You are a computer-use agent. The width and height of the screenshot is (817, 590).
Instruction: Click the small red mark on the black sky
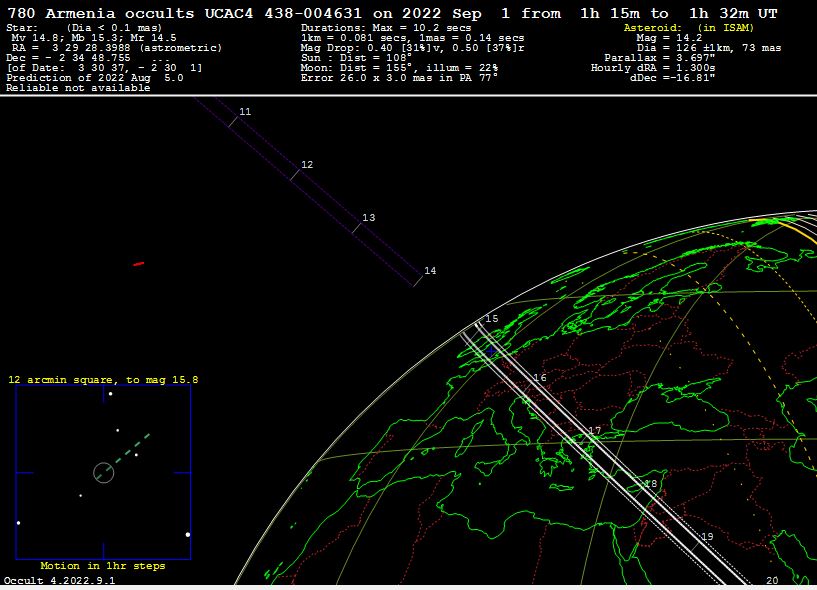point(138,264)
